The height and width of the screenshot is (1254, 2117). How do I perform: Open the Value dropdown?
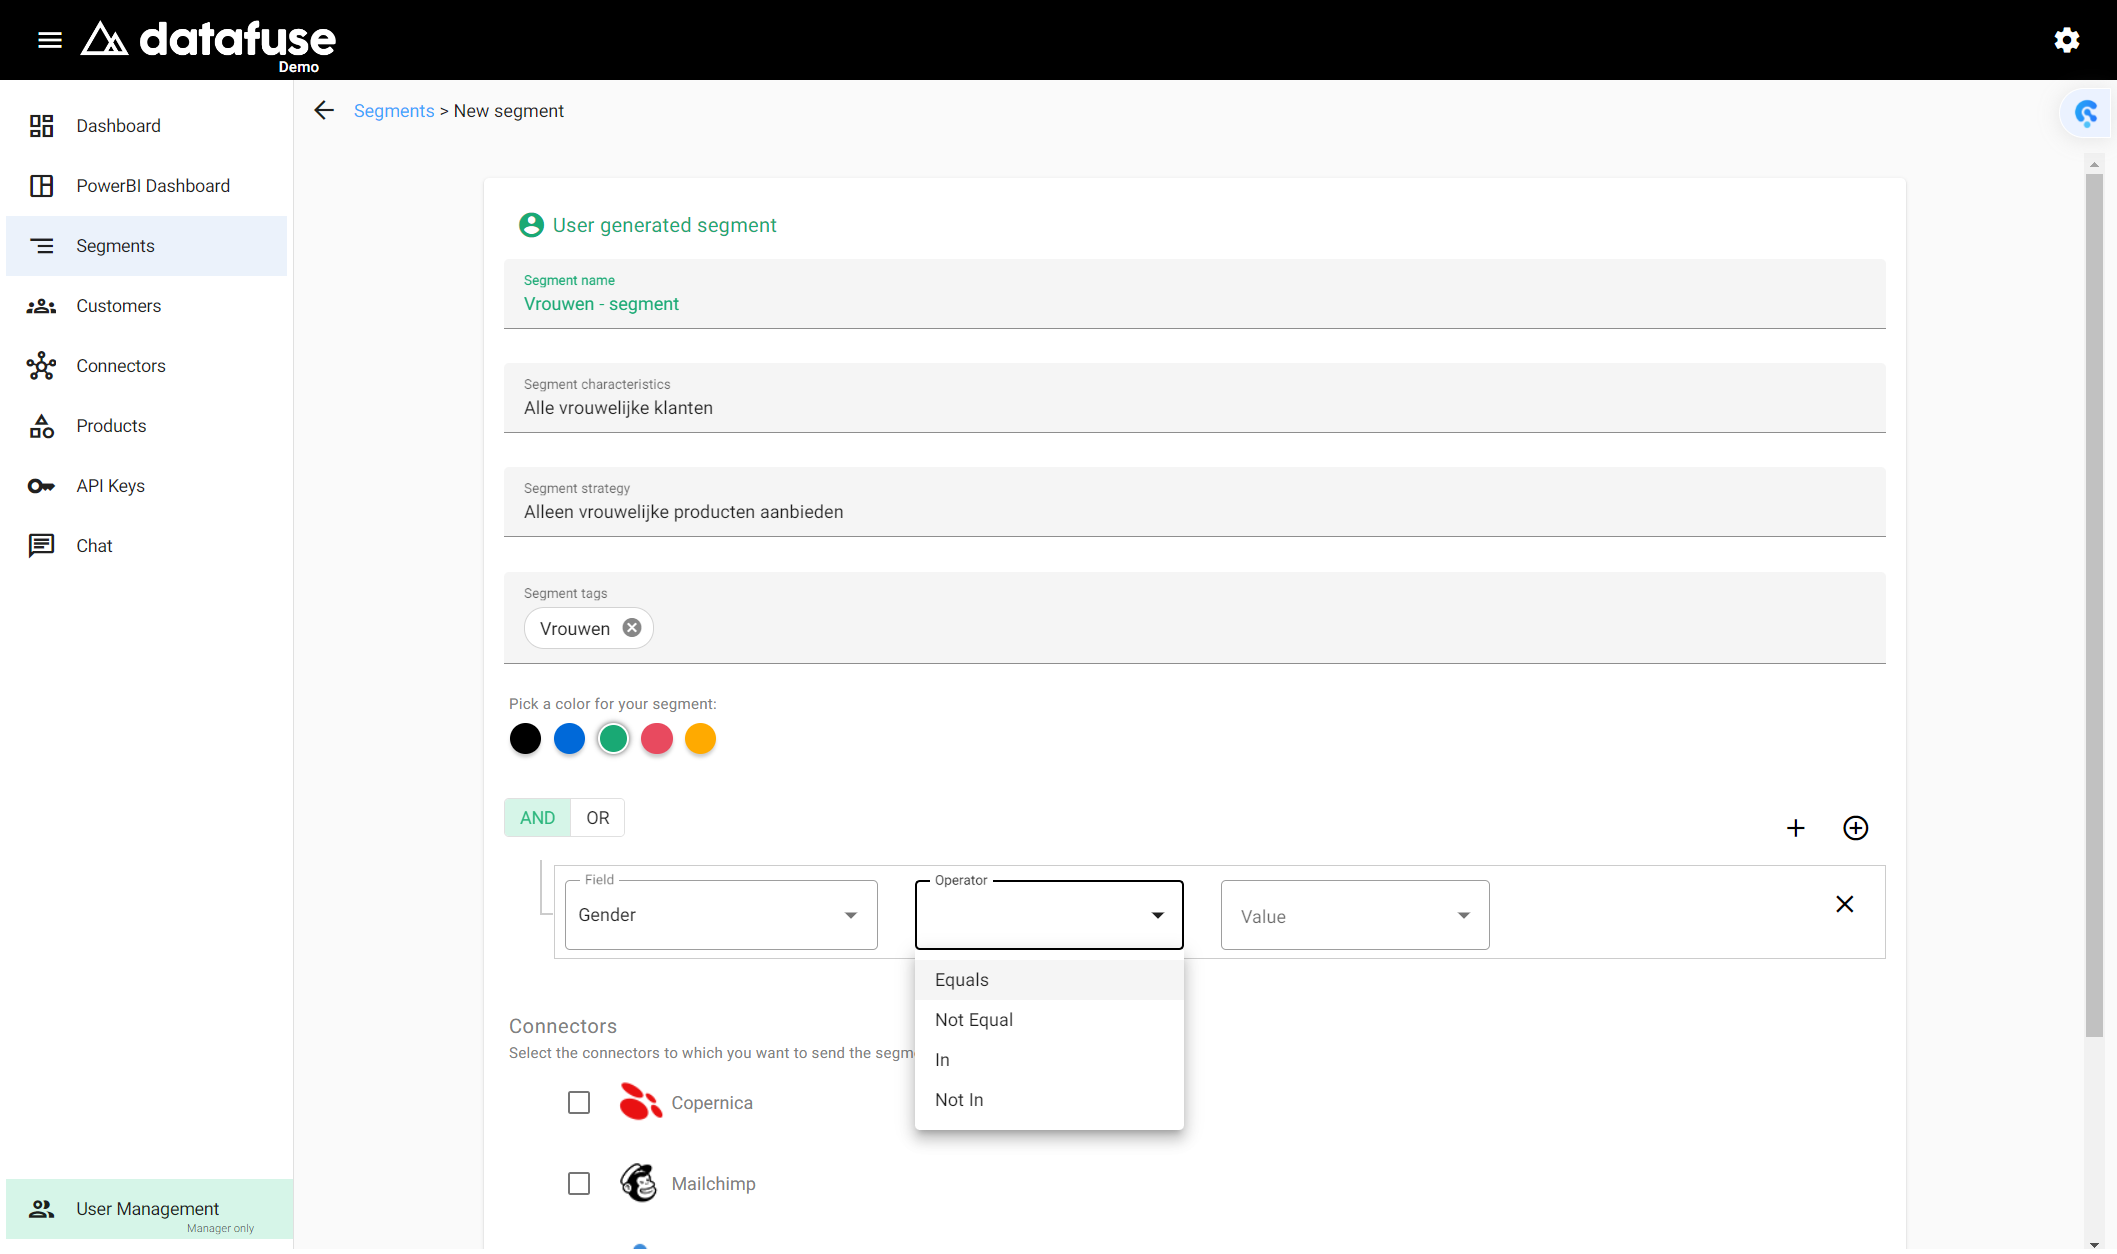[1355, 915]
